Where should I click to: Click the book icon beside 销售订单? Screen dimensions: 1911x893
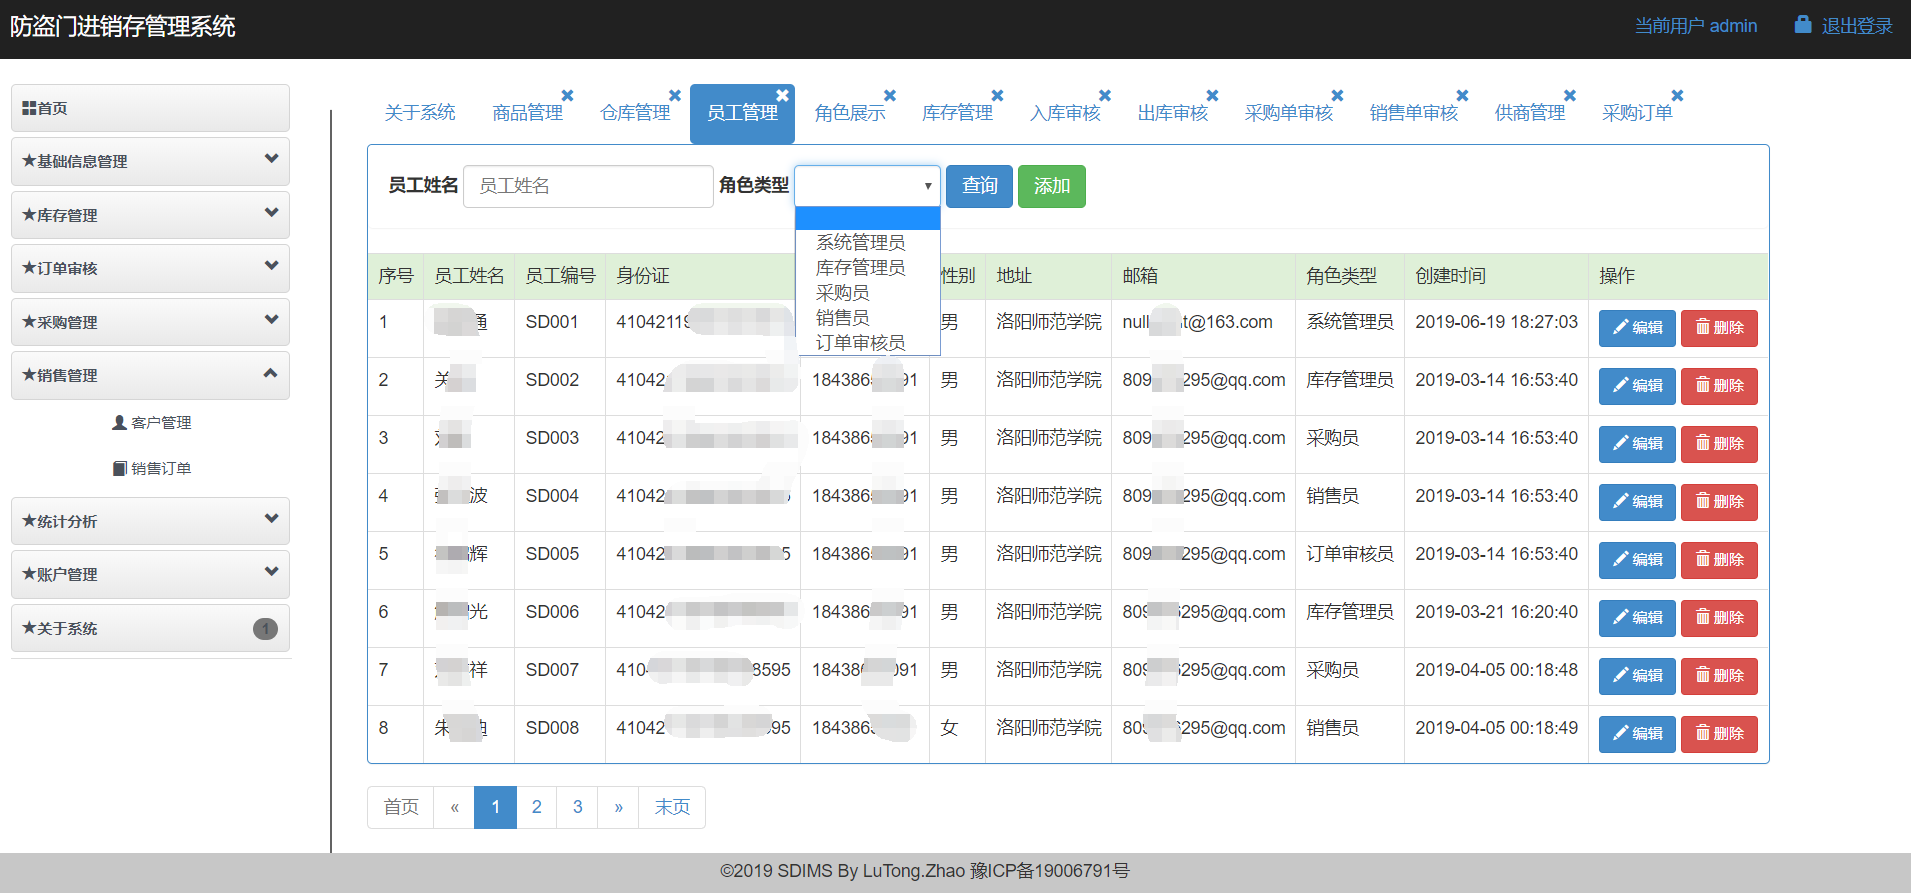coord(120,469)
